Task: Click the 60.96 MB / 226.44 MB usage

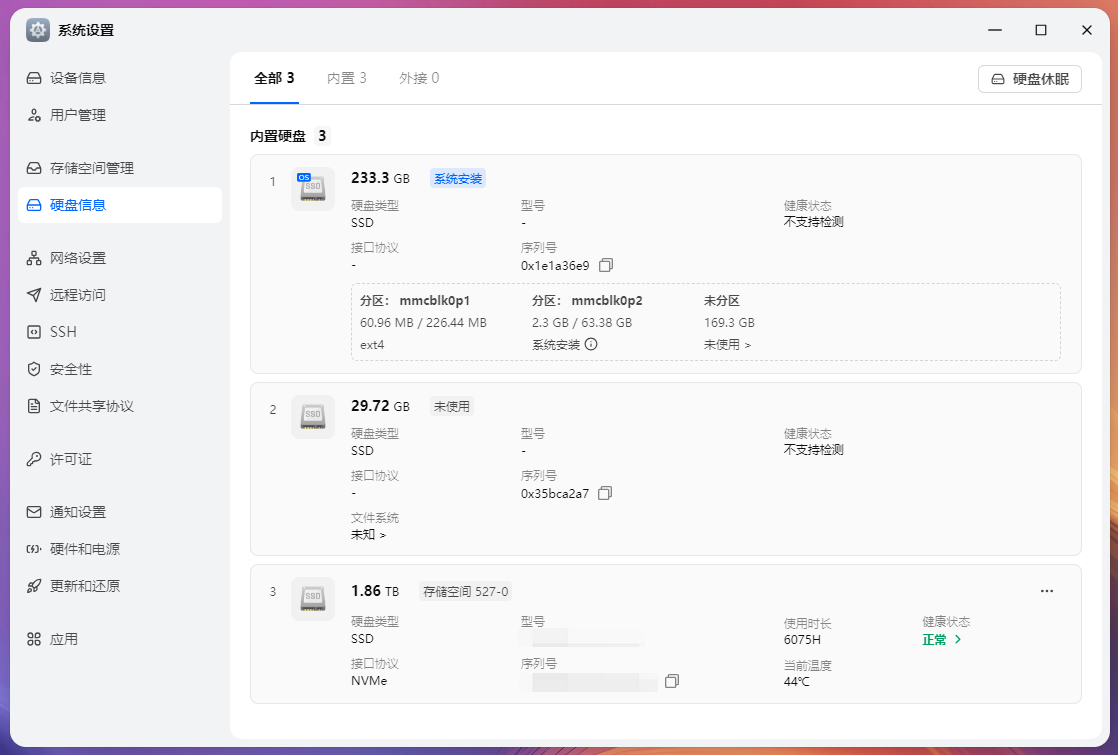Action: [424, 323]
